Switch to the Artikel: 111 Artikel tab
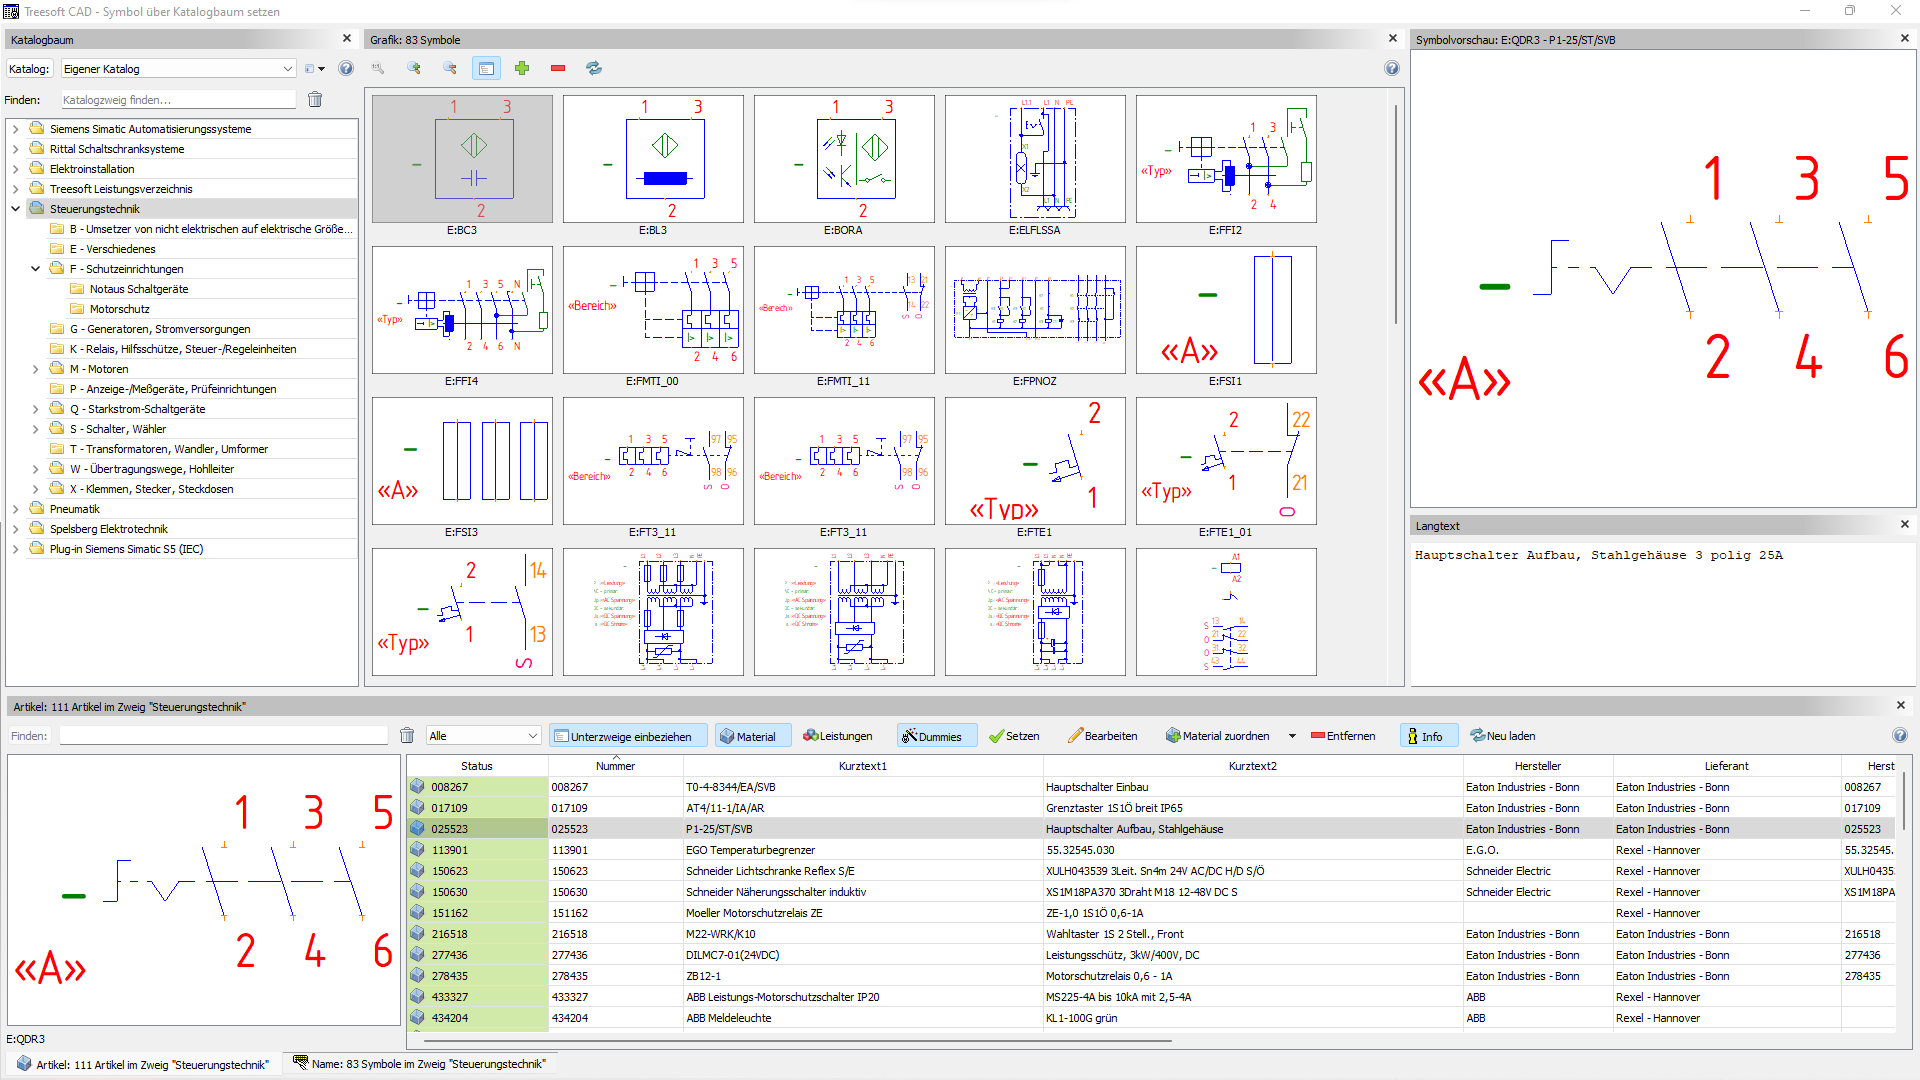 (143, 1064)
